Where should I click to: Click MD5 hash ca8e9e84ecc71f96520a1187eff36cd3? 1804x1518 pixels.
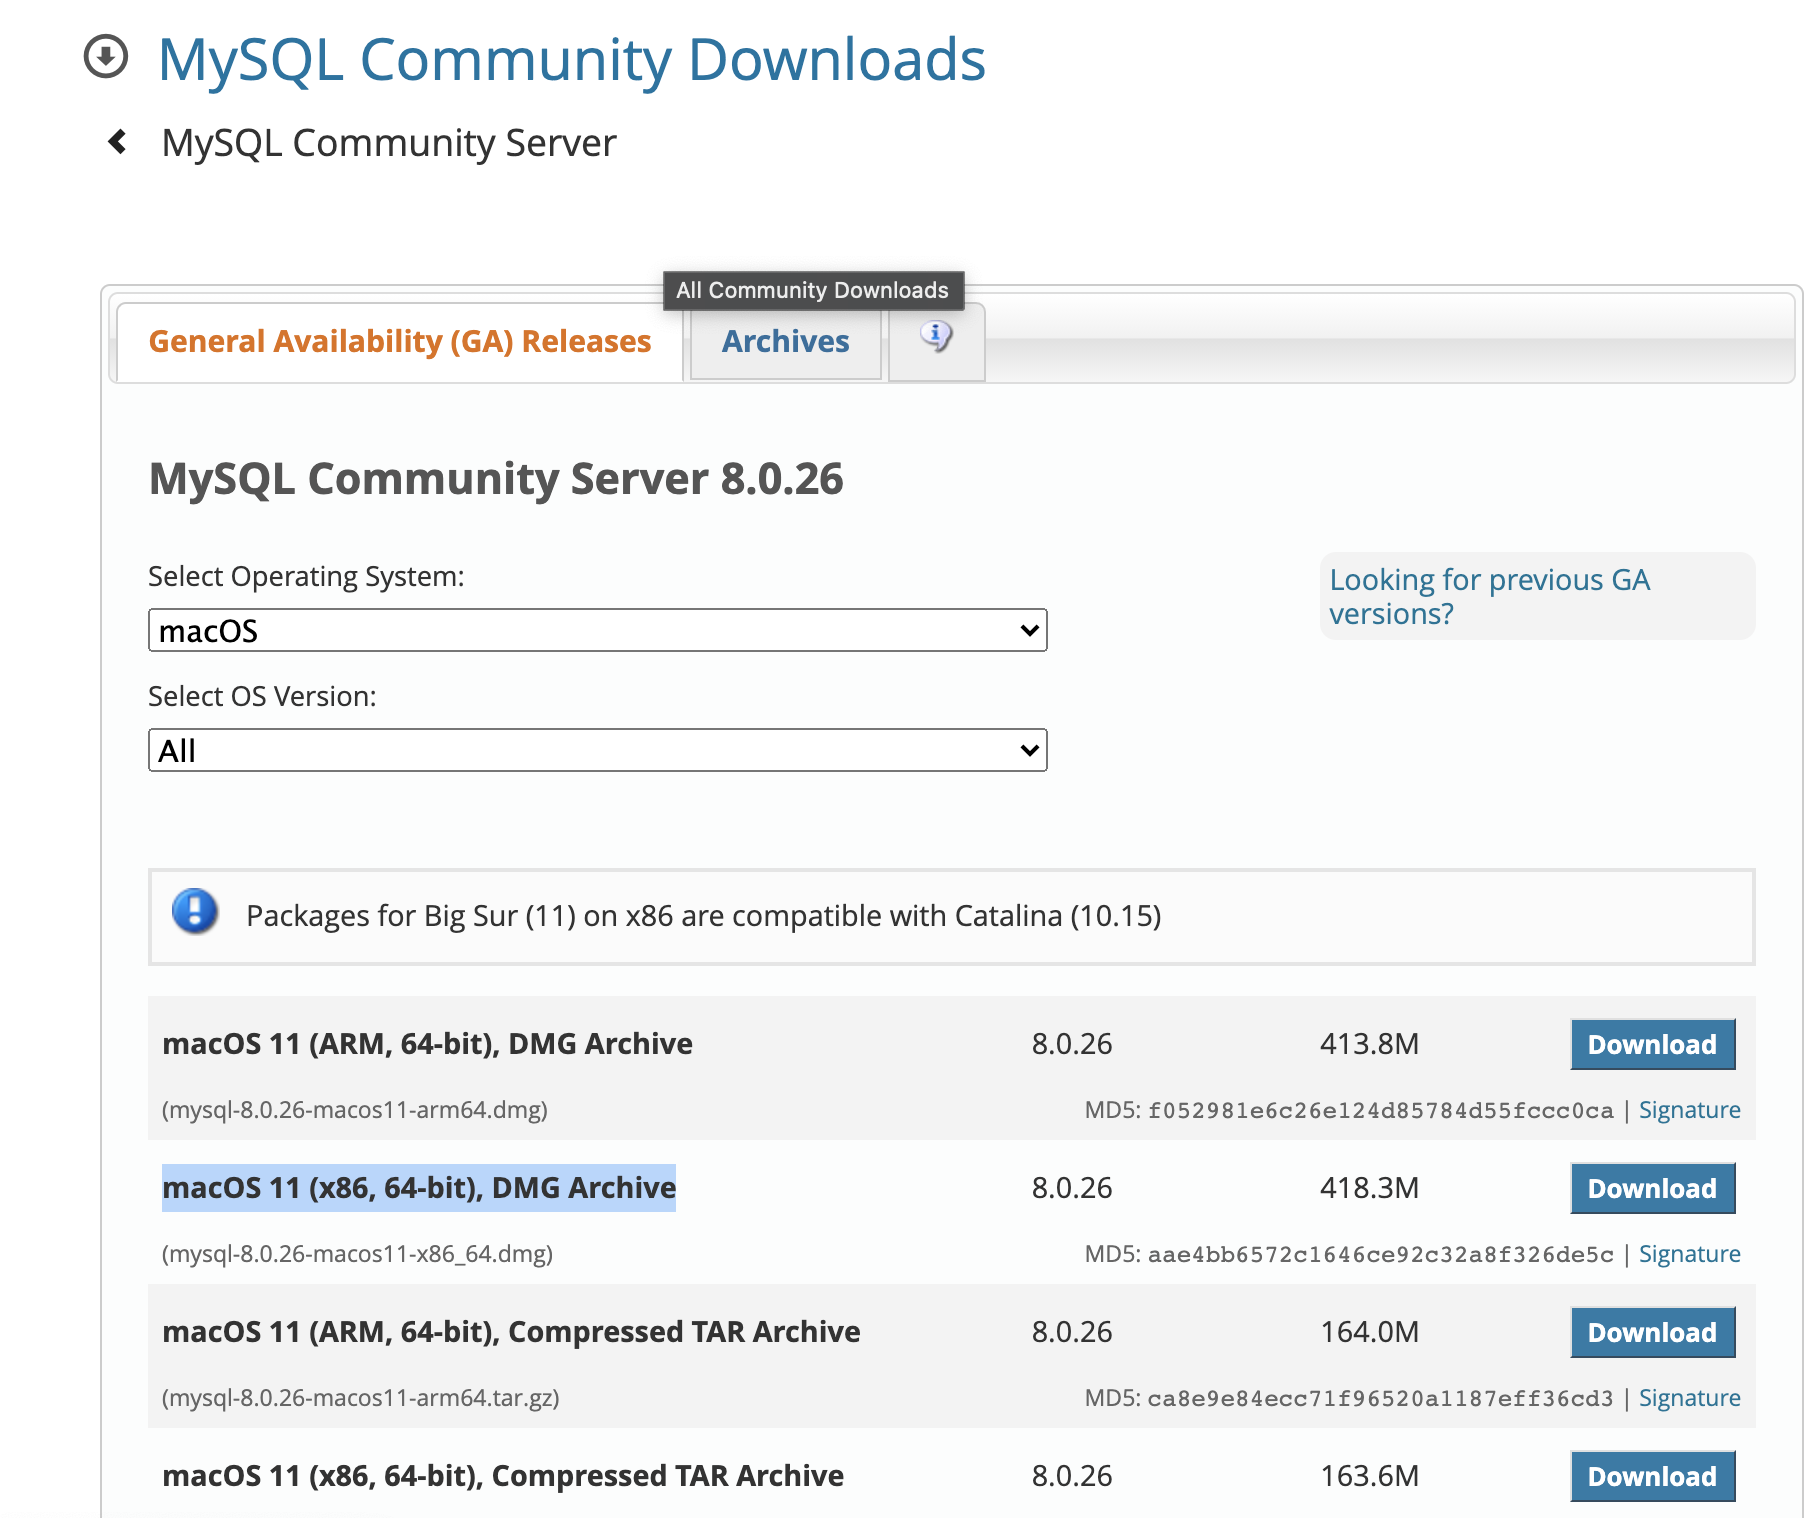pyautogui.click(x=1380, y=1399)
